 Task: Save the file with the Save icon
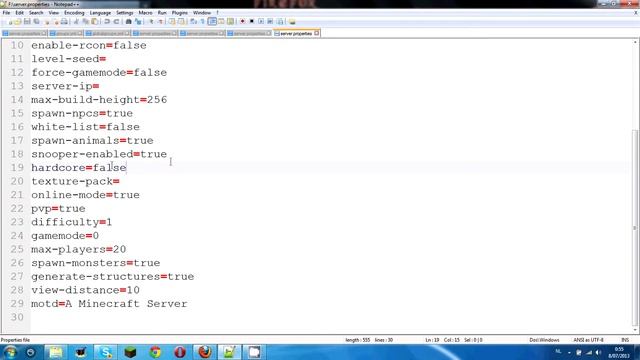tap(27, 21)
